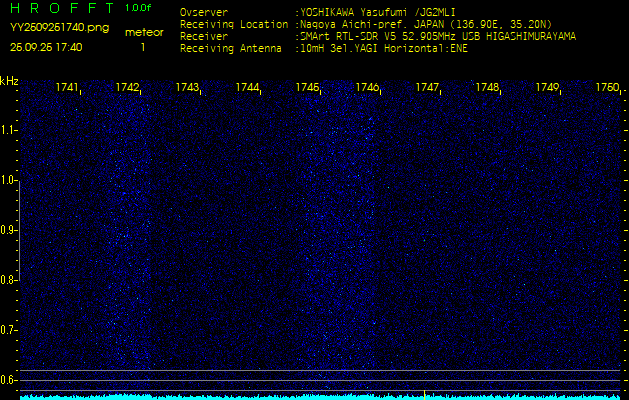Click the 1743 time tick label
Screen dimensions: 629x400
(x=187, y=87)
